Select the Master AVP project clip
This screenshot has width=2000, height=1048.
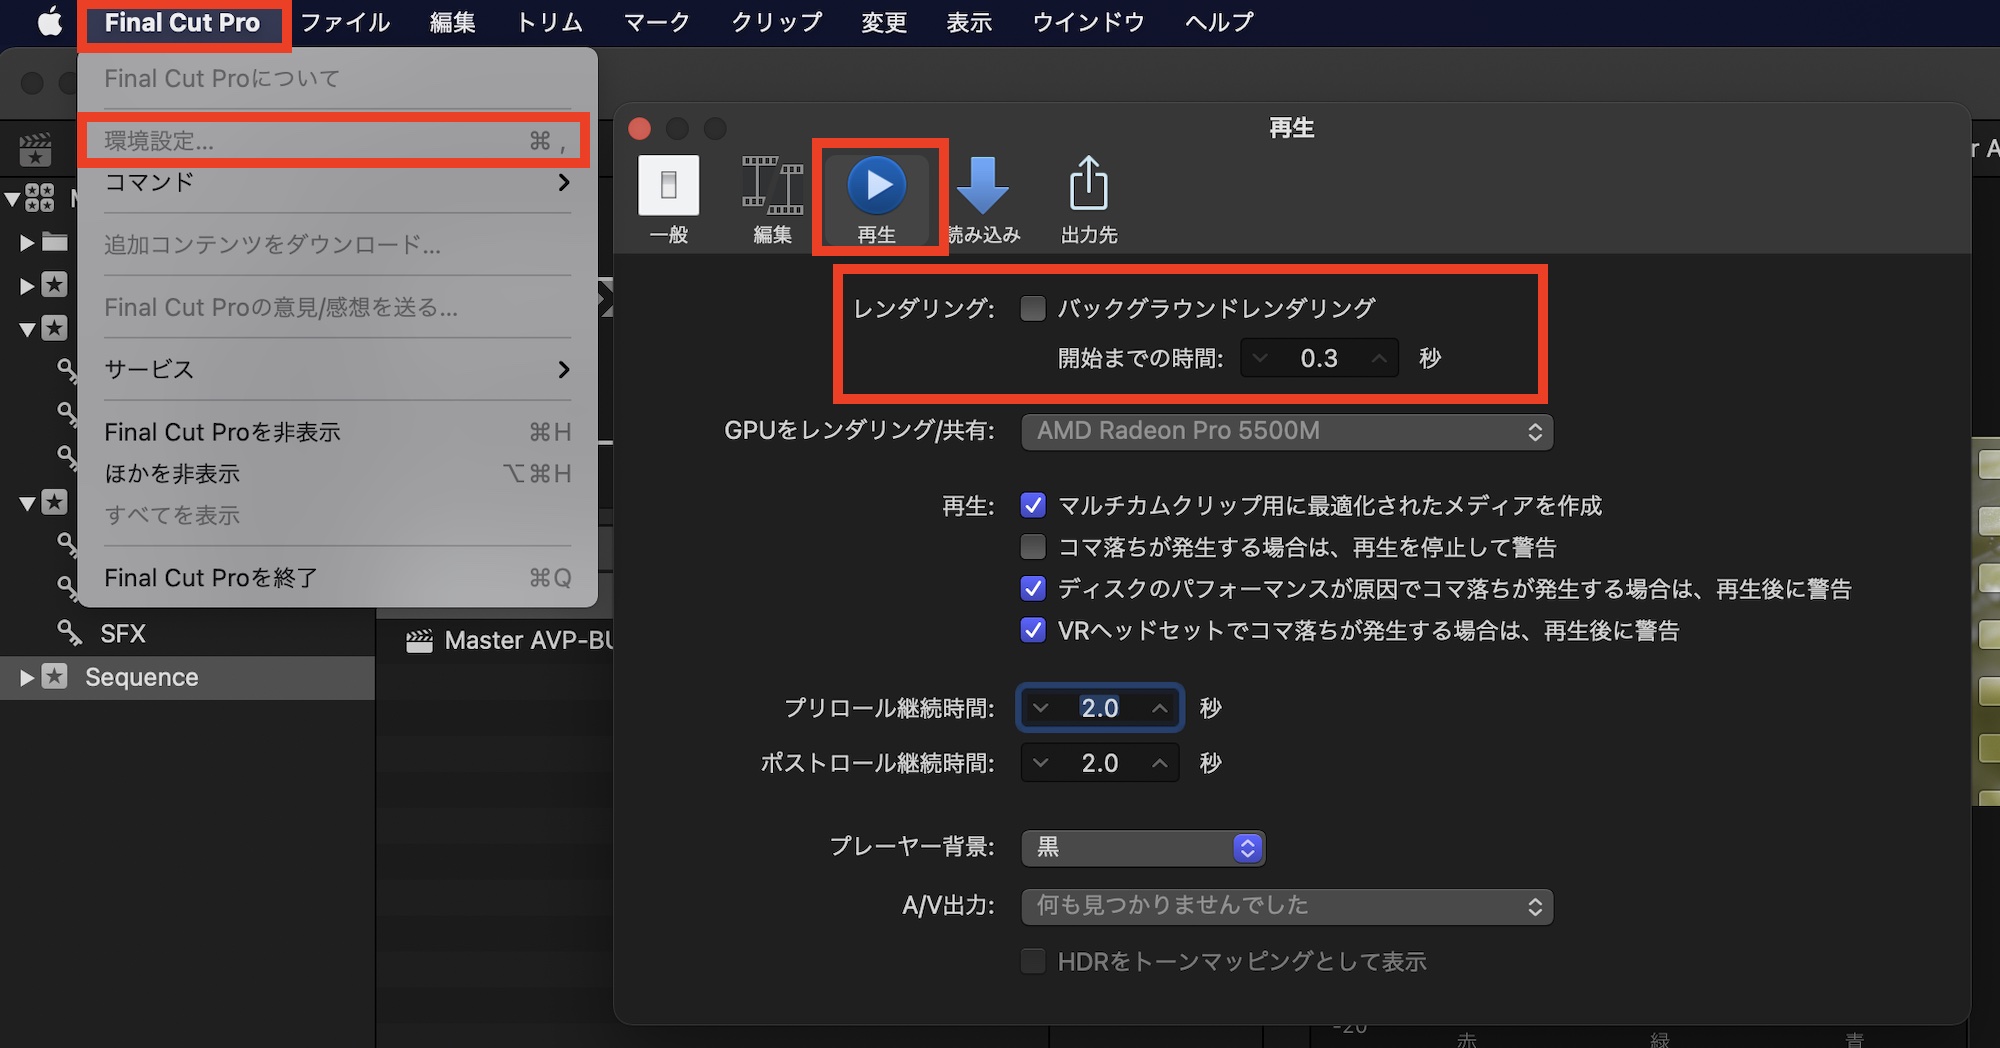point(528,640)
